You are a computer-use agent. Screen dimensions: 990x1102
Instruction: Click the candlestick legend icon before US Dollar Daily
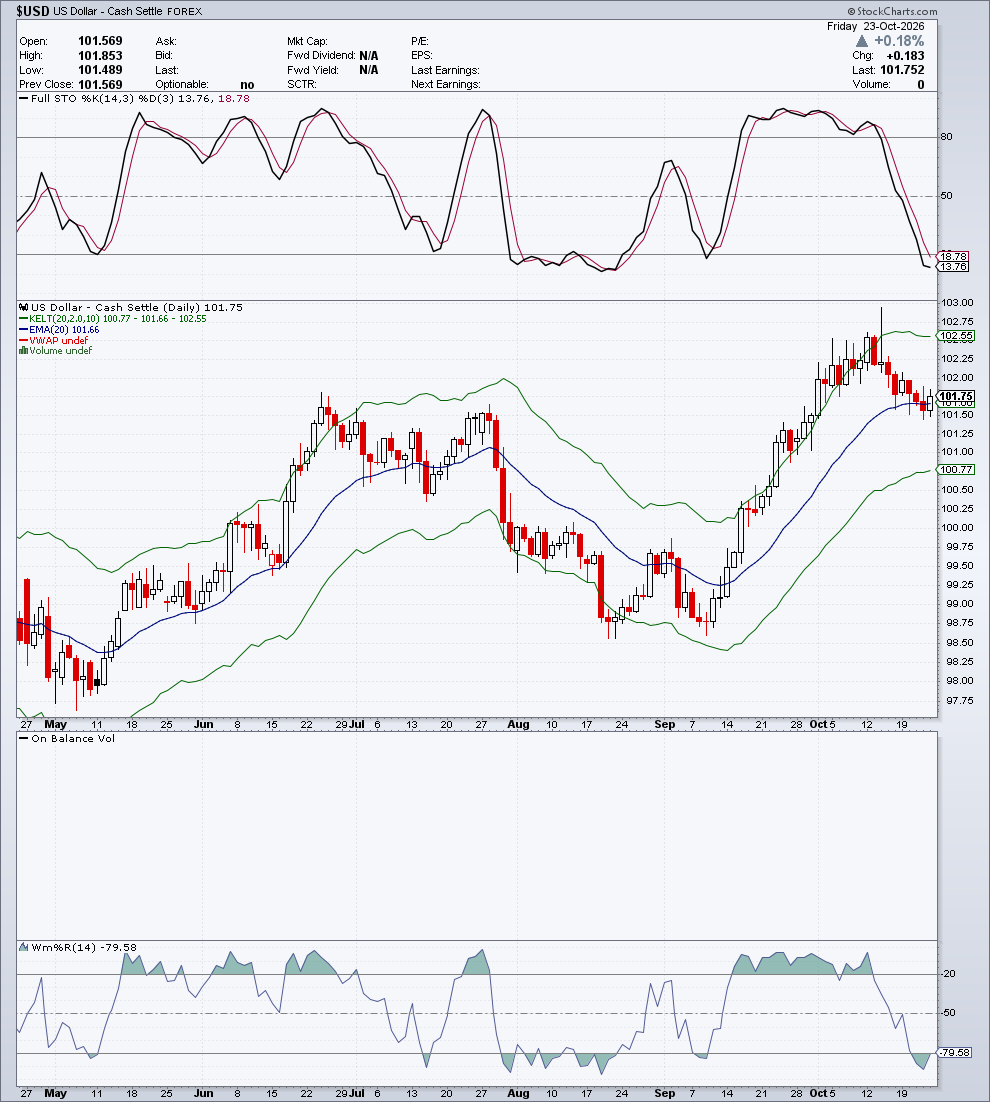[24, 307]
